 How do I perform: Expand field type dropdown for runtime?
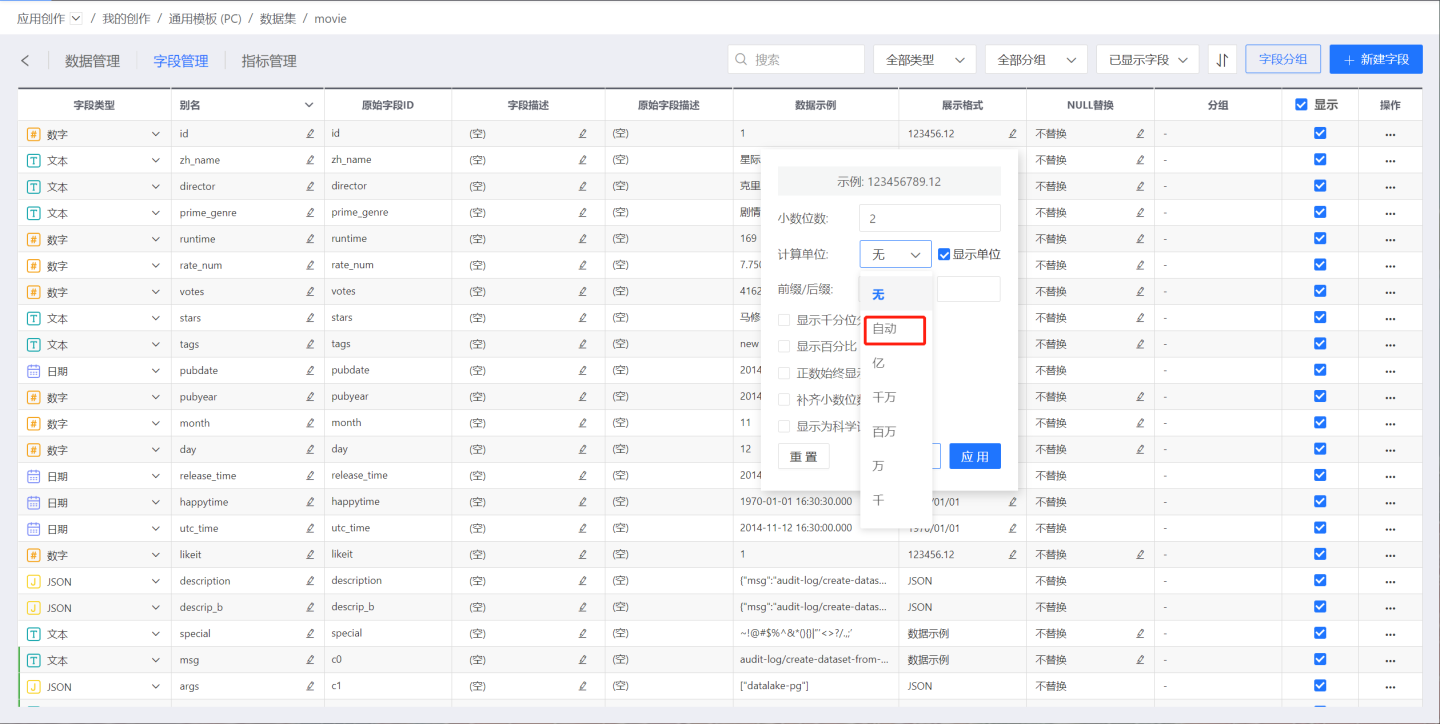[x=156, y=239]
